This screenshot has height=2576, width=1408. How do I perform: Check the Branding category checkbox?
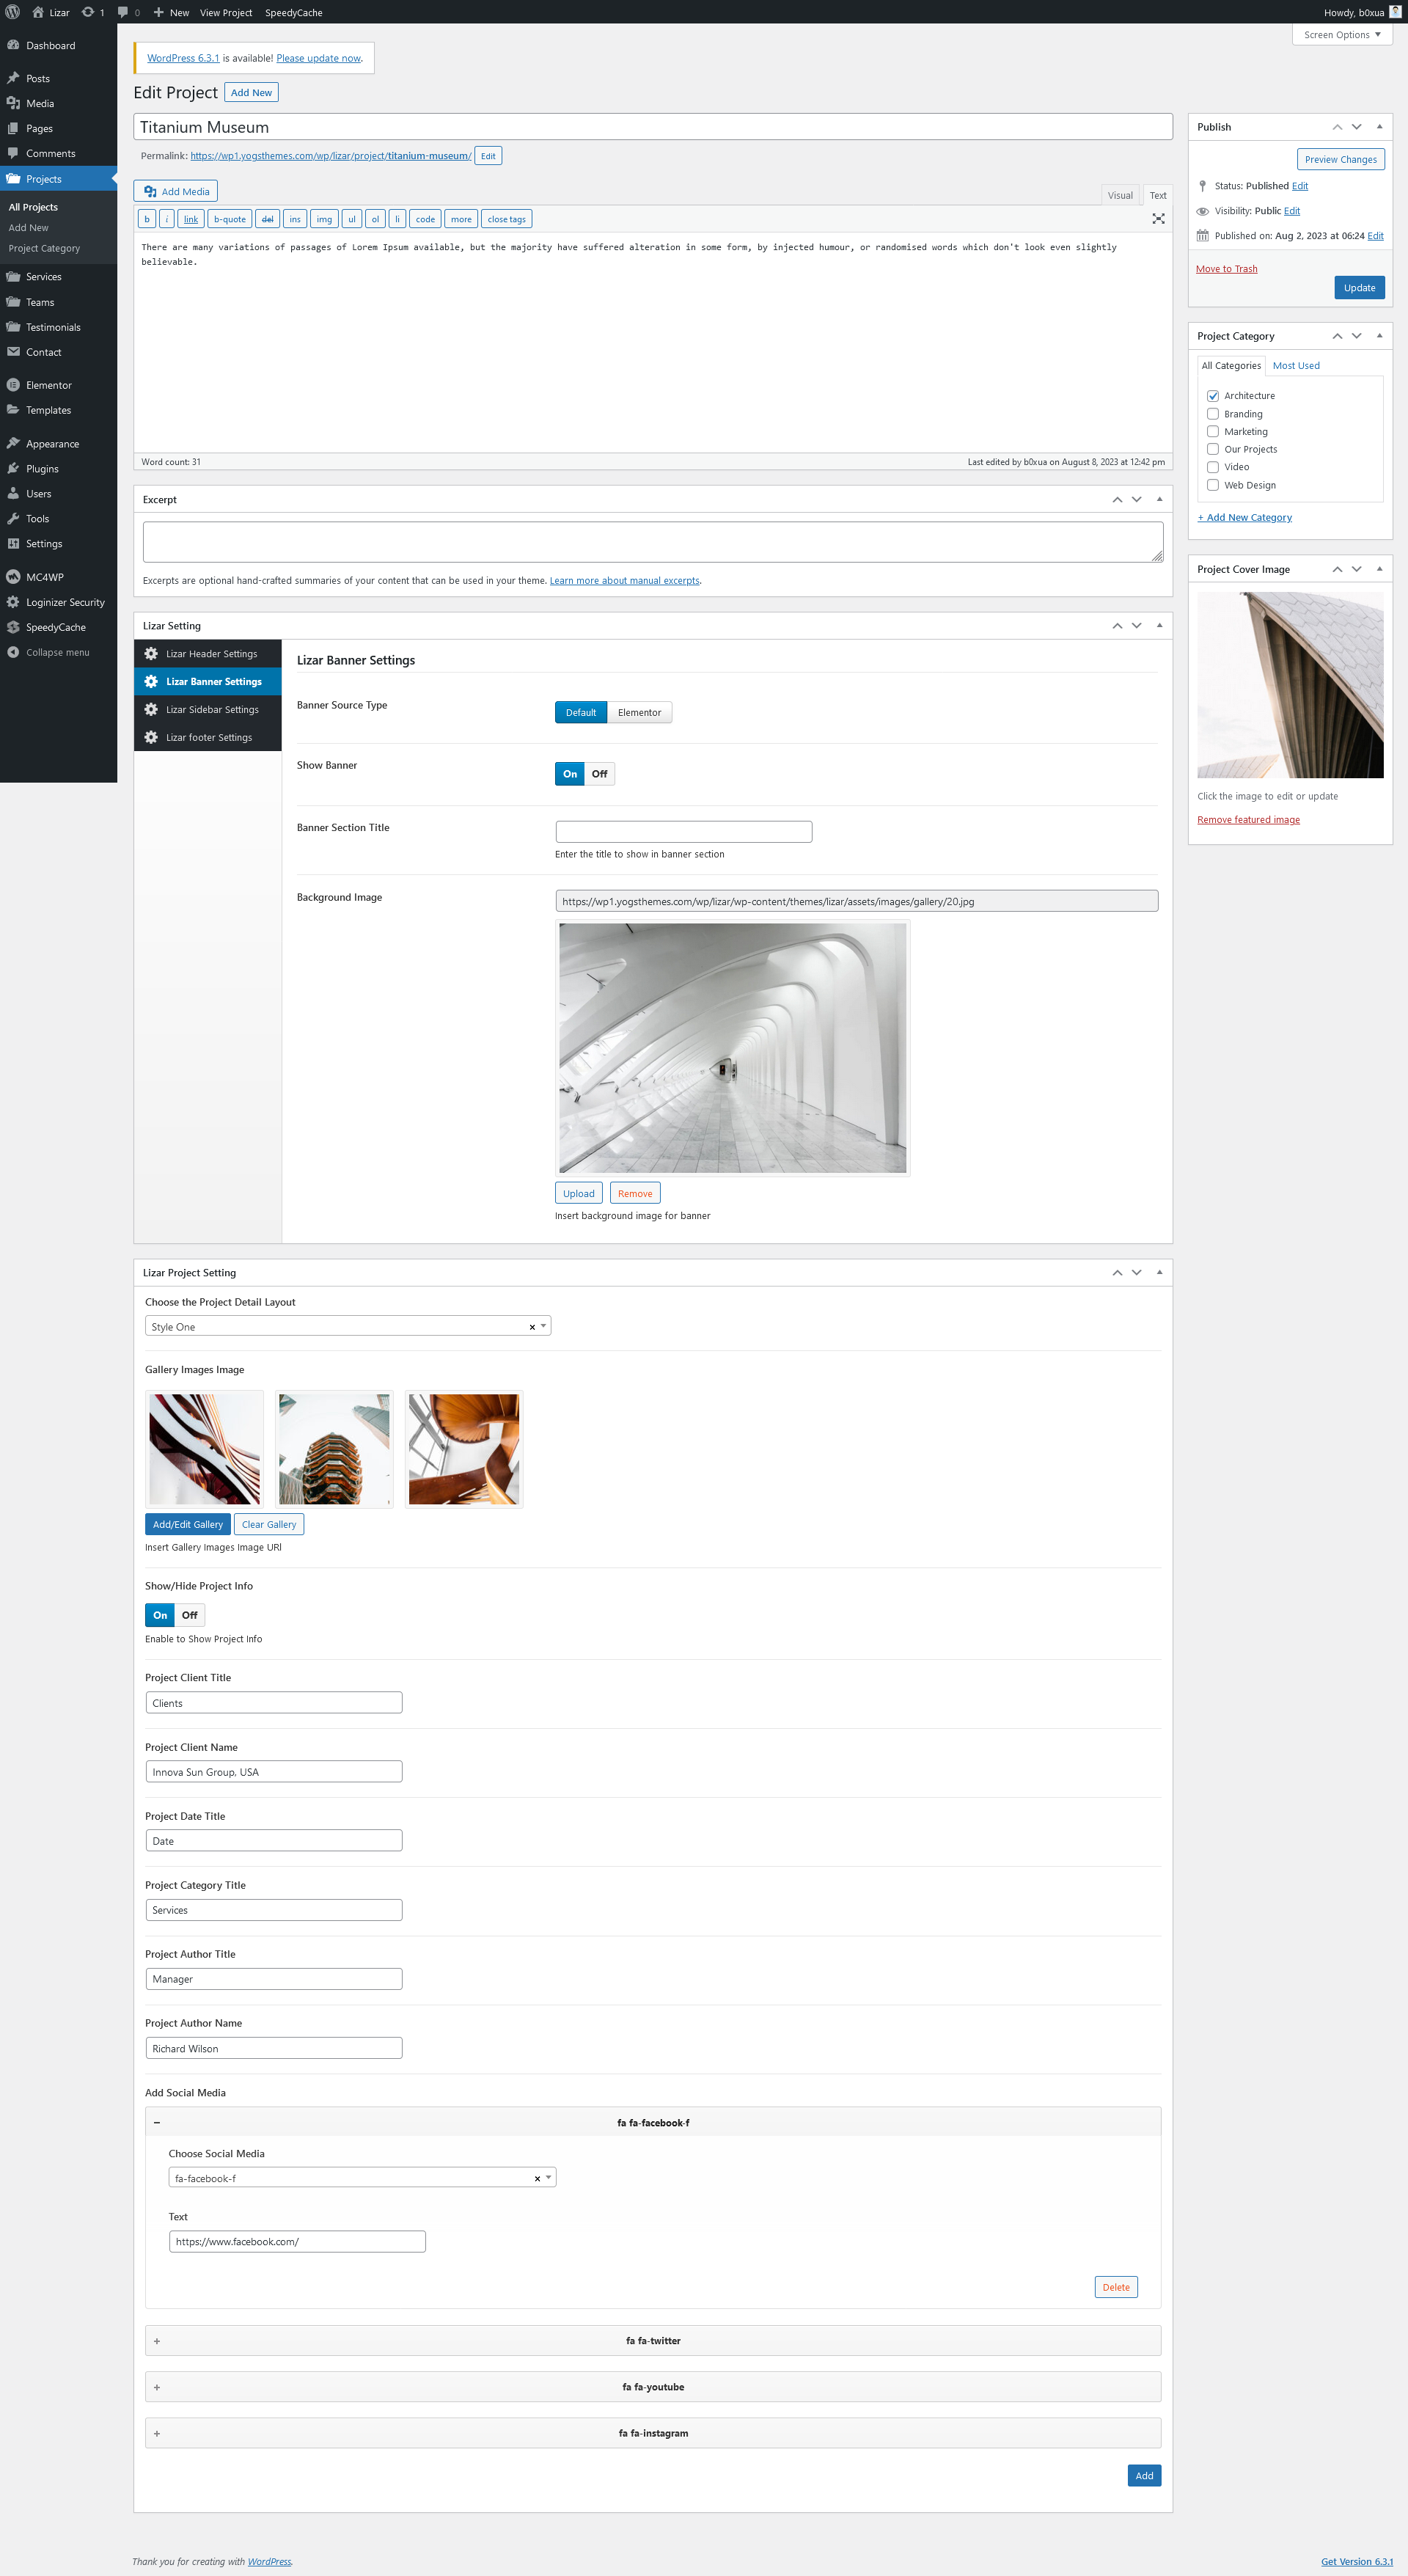[x=1212, y=414]
